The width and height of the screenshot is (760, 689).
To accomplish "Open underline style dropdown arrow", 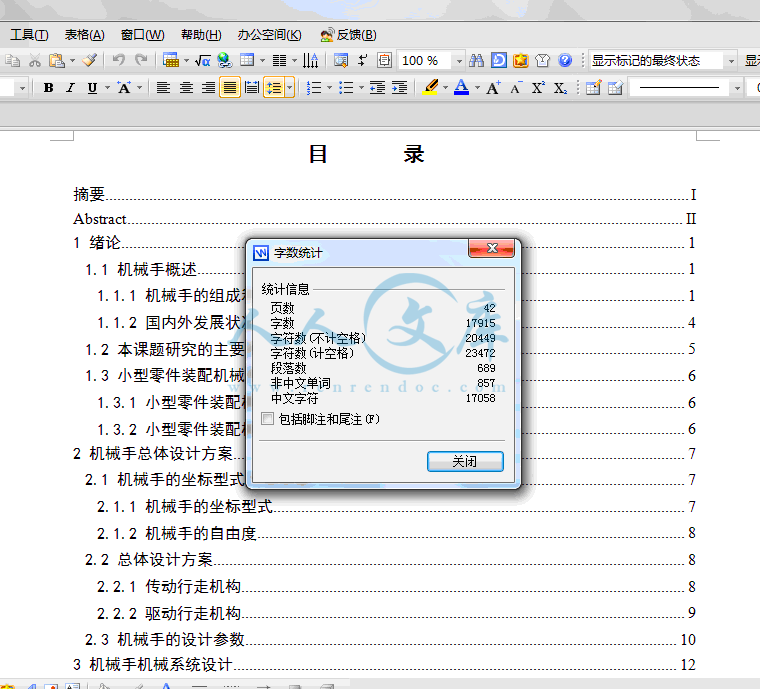I will (x=108, y=88).
